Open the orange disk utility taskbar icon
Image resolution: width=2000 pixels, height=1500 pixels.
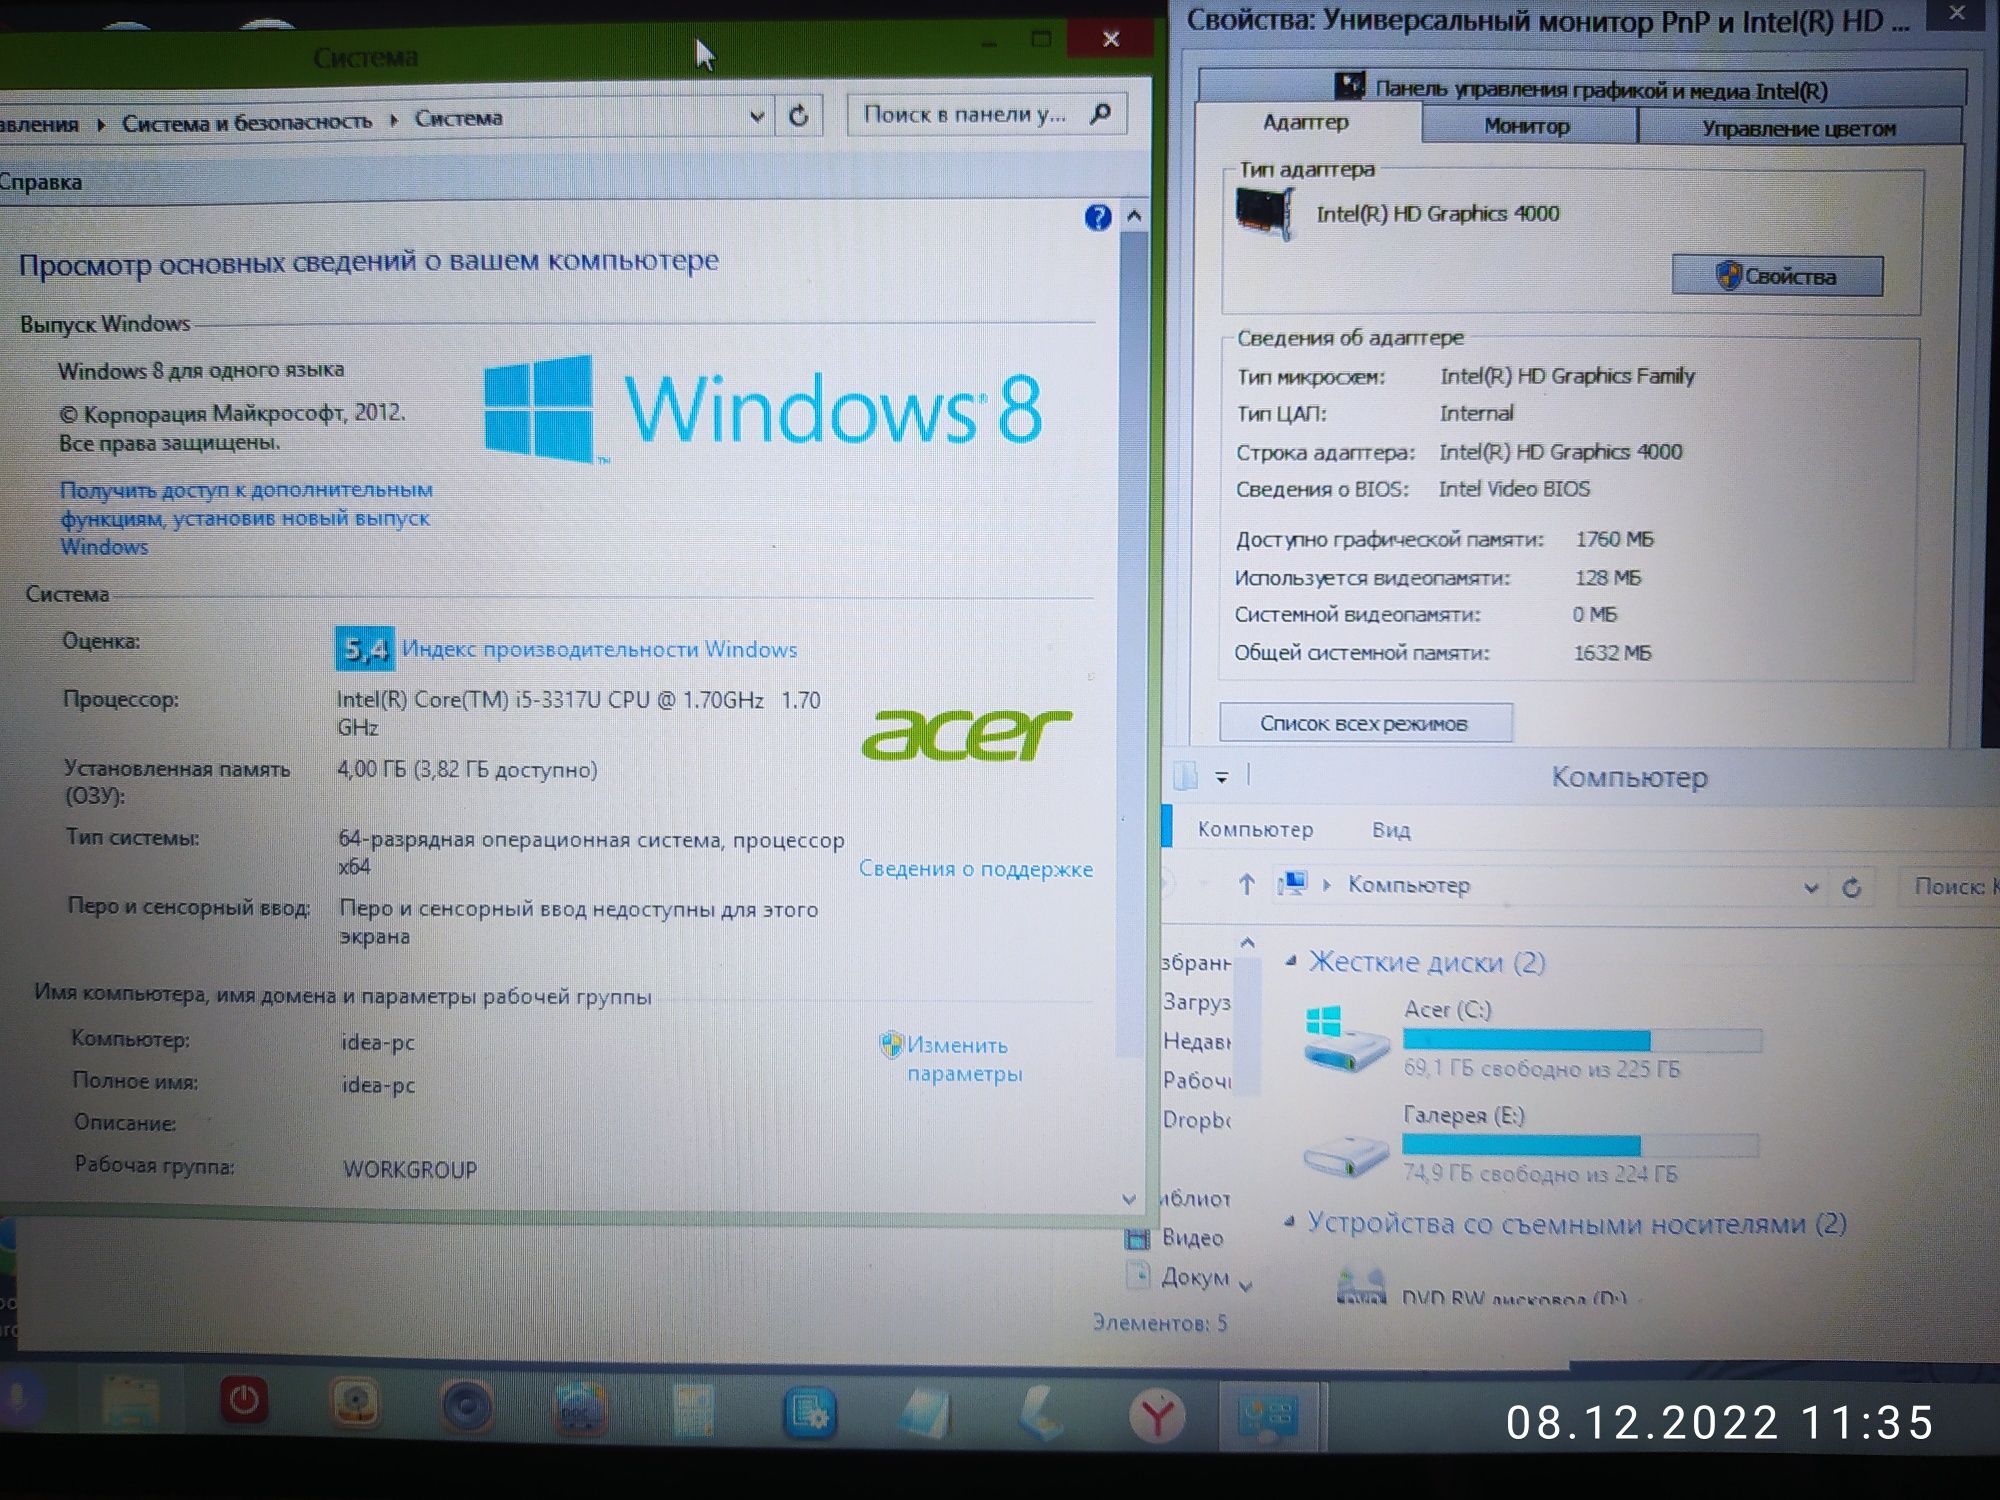pyautogui.click(x=355, y=1403)
